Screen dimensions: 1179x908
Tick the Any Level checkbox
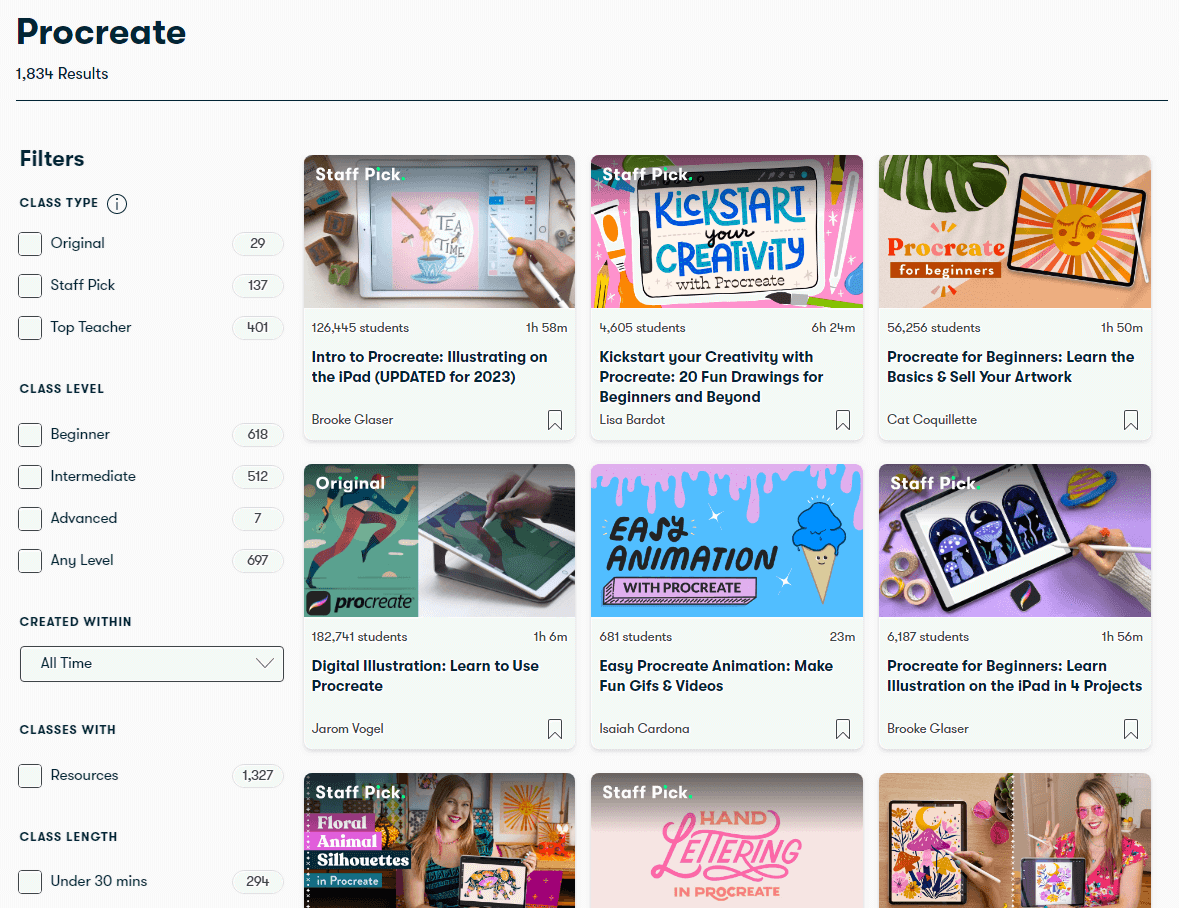(x=30, y=561)
